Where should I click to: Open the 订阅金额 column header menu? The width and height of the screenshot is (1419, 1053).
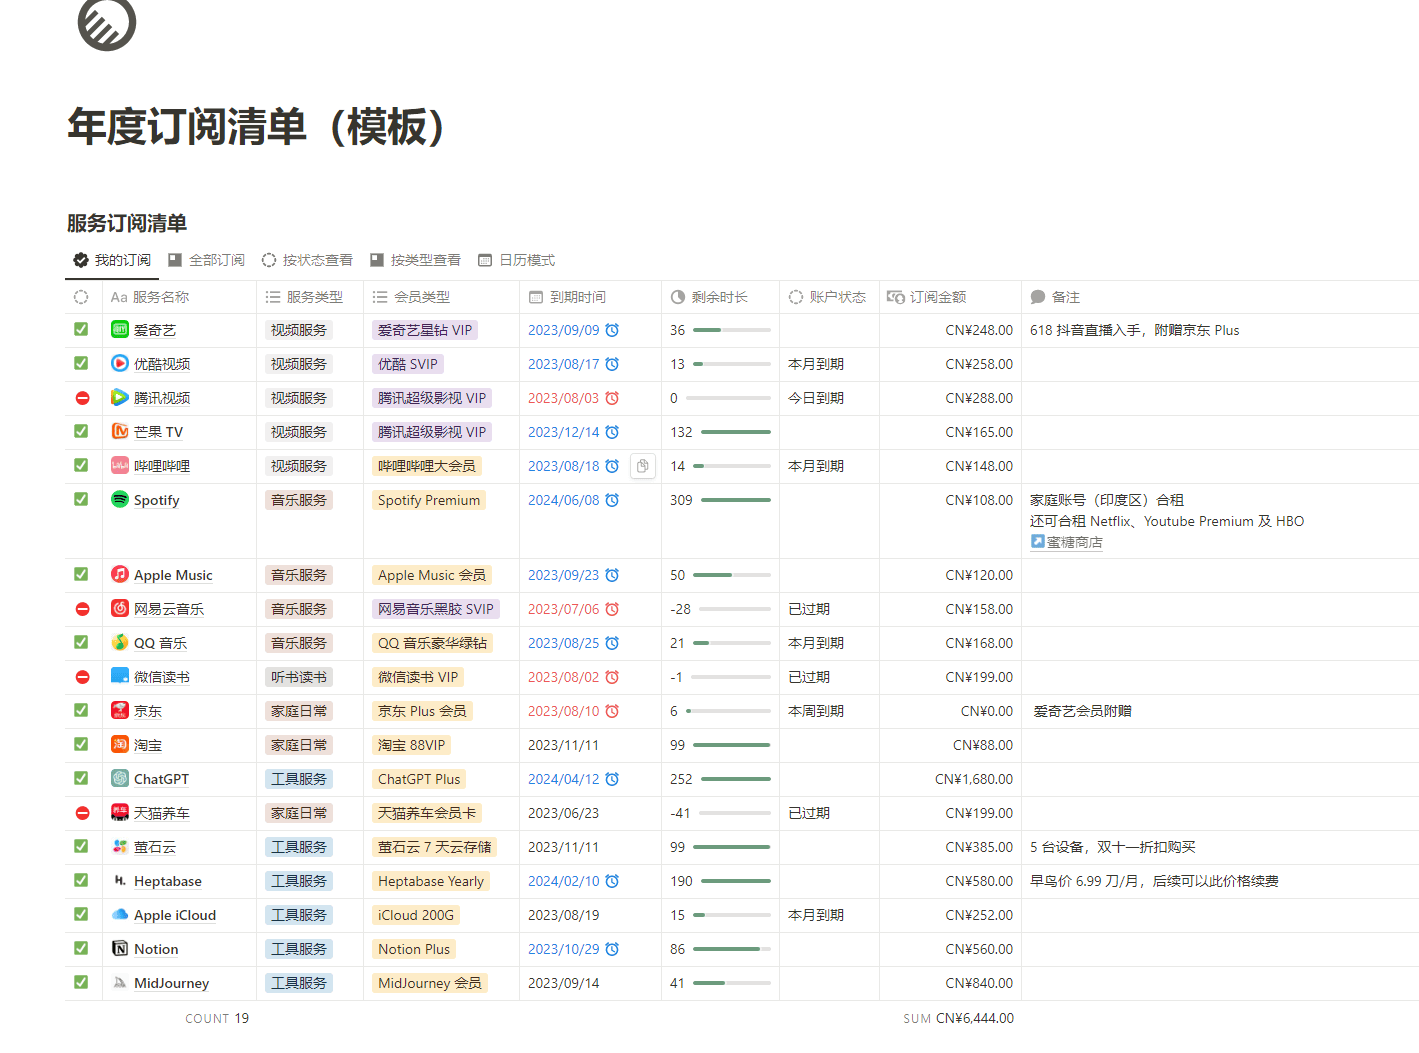[950, 297]
